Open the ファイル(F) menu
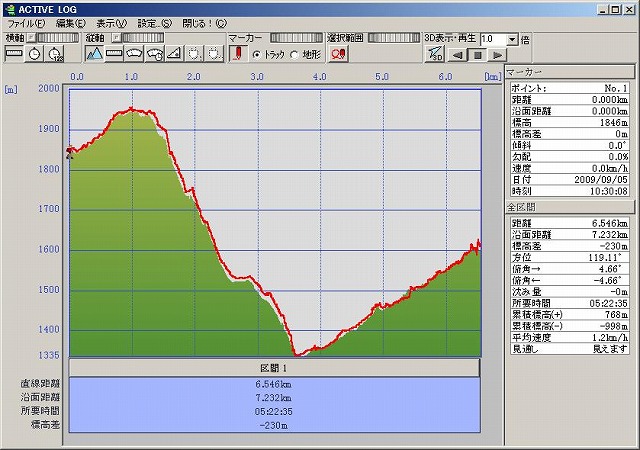Screen dimensions: 640x450 [27, 23]
